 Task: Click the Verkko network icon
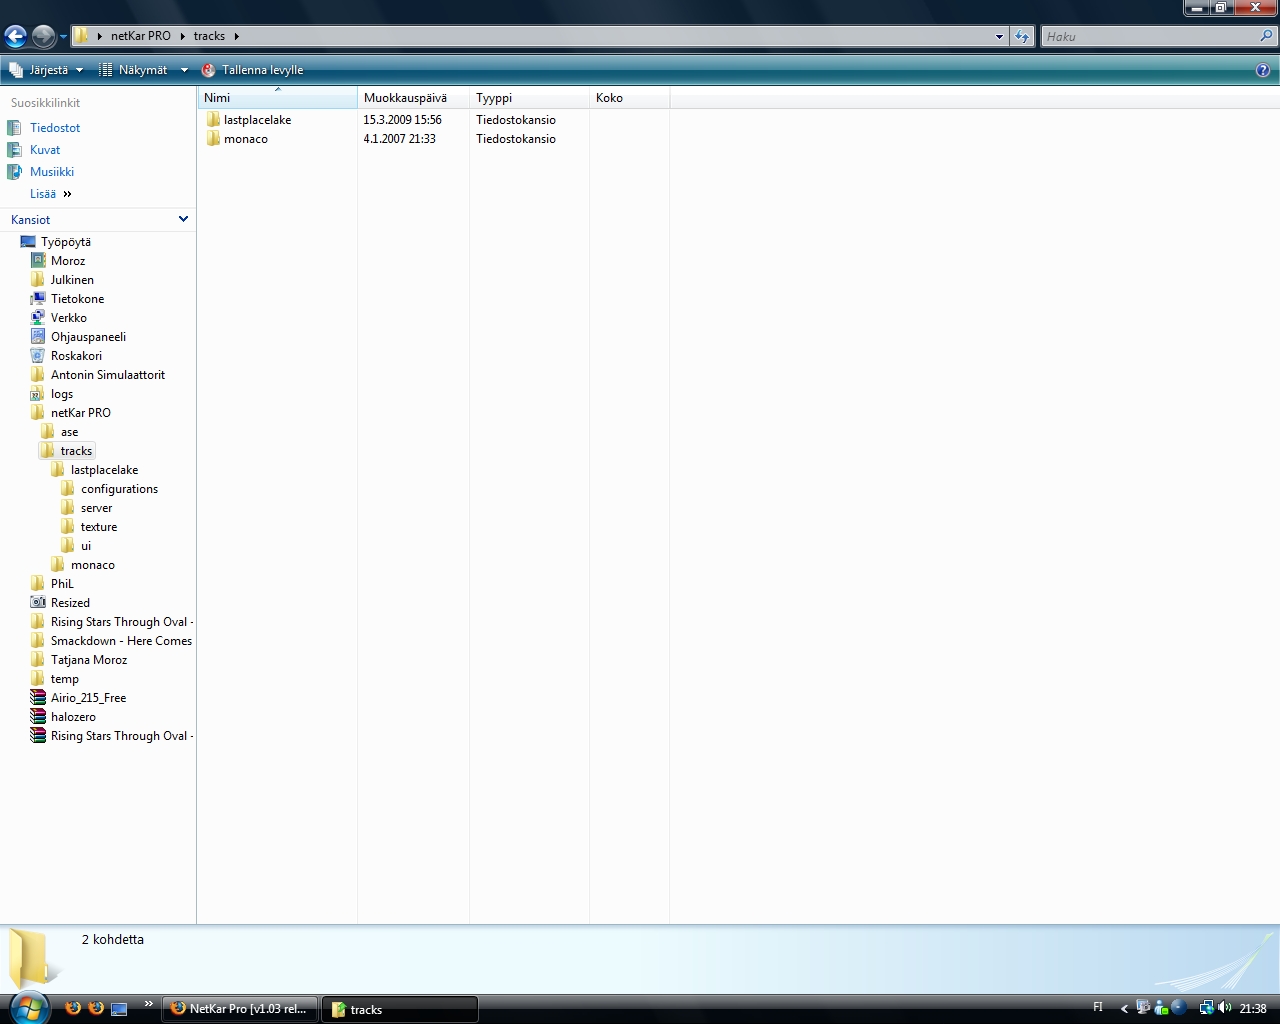38,318
